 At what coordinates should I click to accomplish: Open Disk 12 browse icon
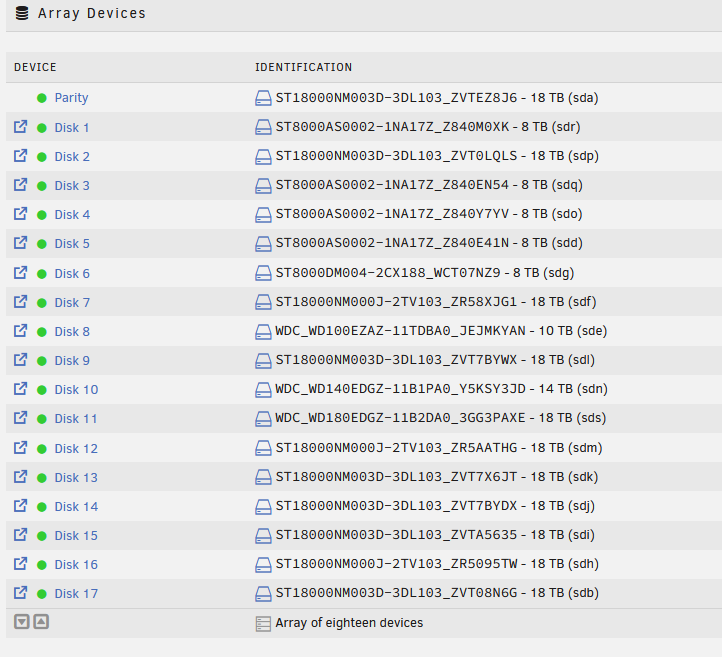tap(20, 448)
